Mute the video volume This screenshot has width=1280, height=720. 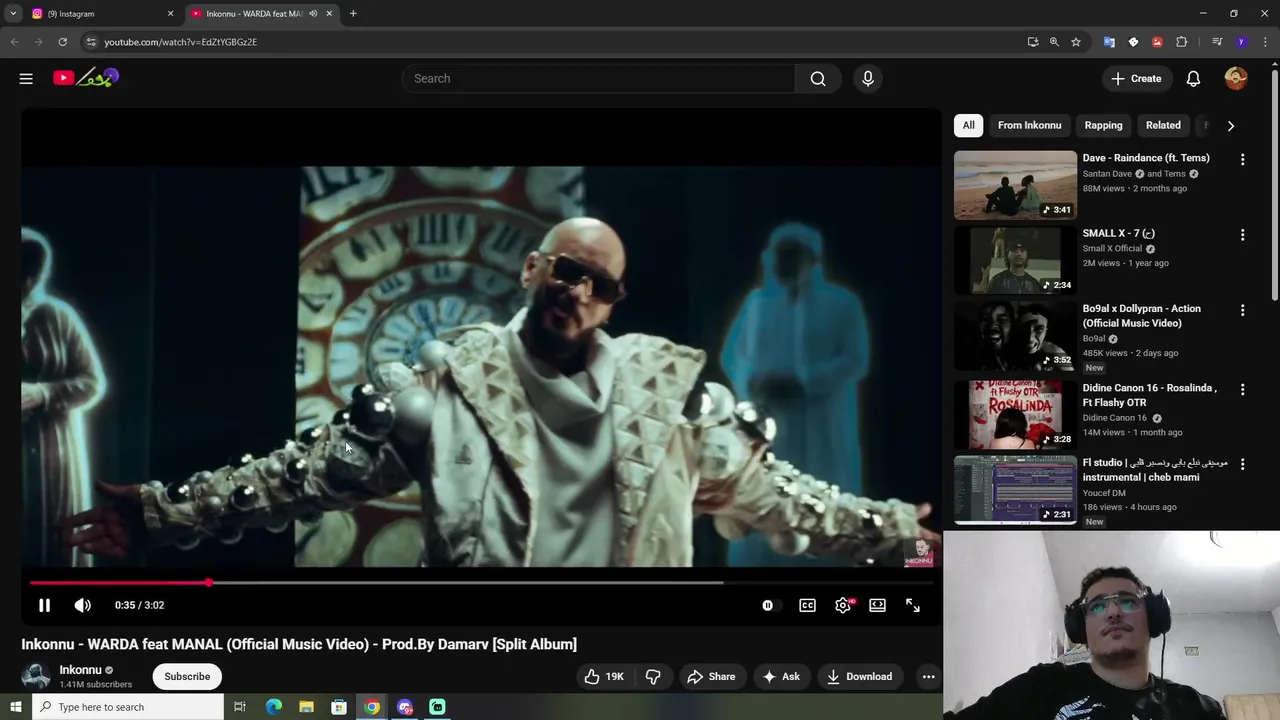(83, 605)
